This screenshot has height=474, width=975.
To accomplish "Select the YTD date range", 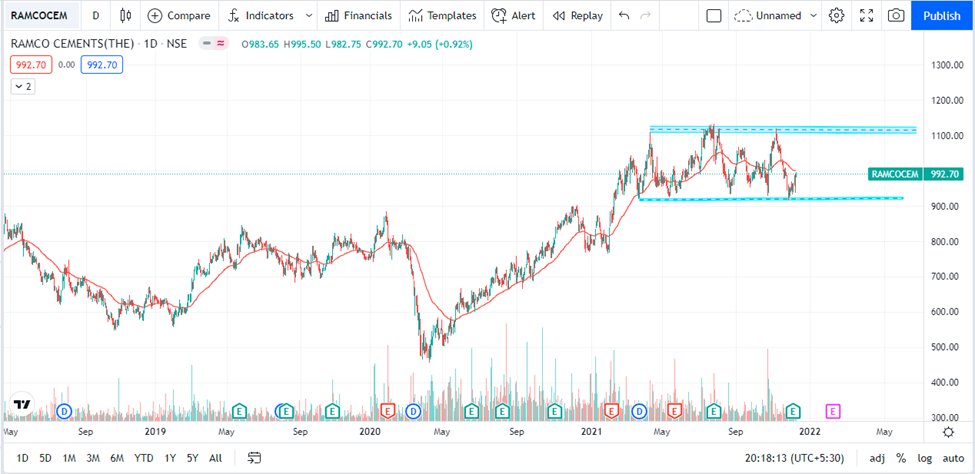I will pos(144,458).
